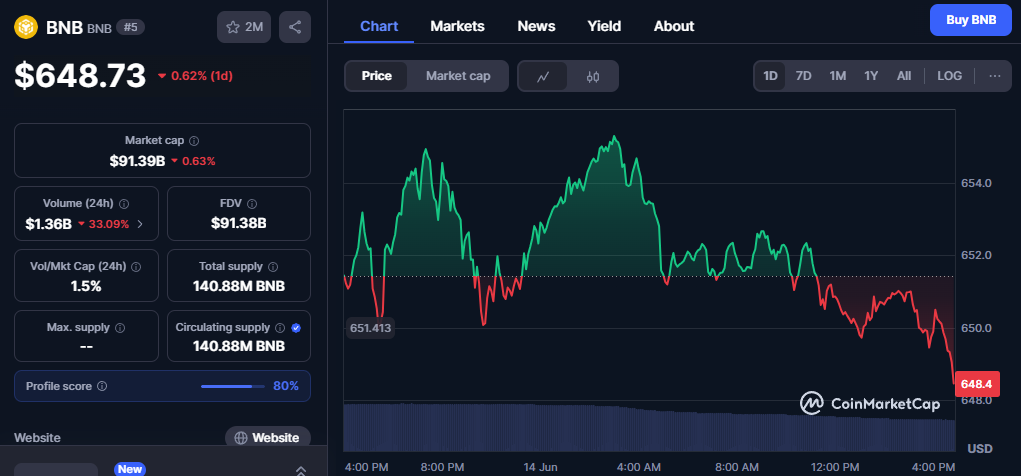Click the 648.4 current price marker
The image size is (1021, 476).
[x=976, y=384]
